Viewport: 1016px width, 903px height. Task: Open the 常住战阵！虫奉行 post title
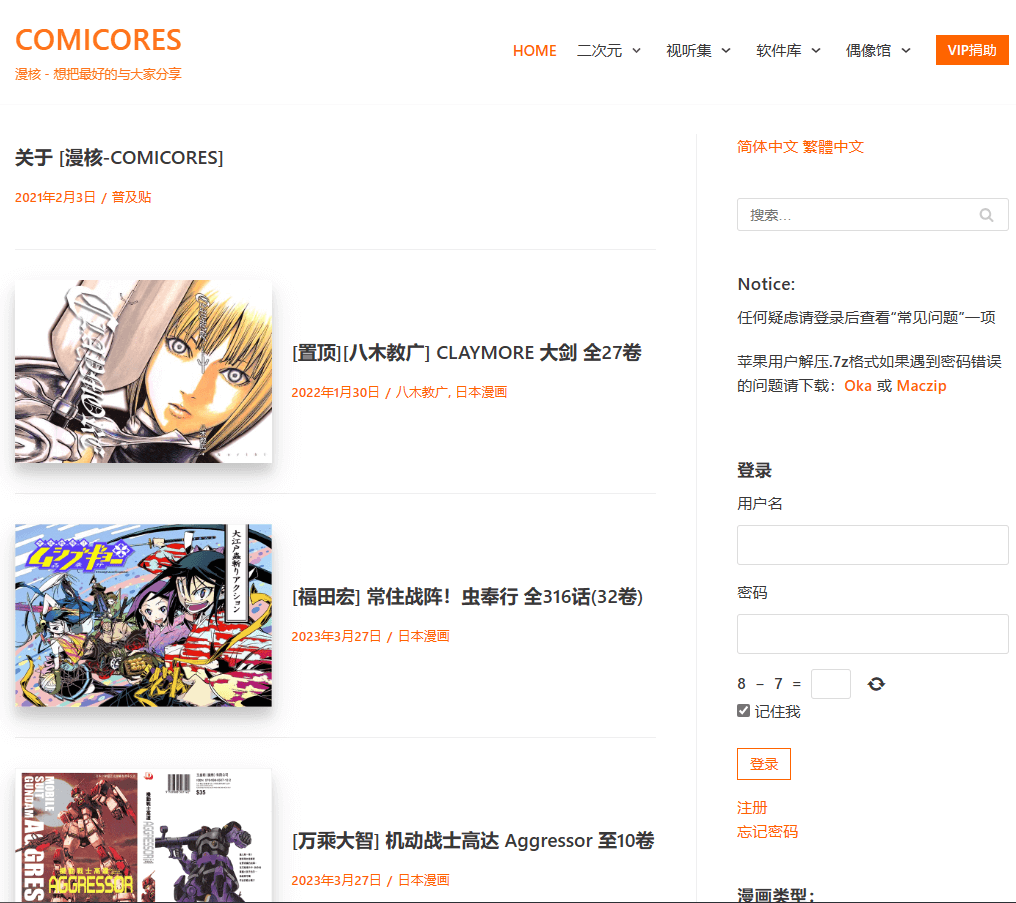coord(467,597)
